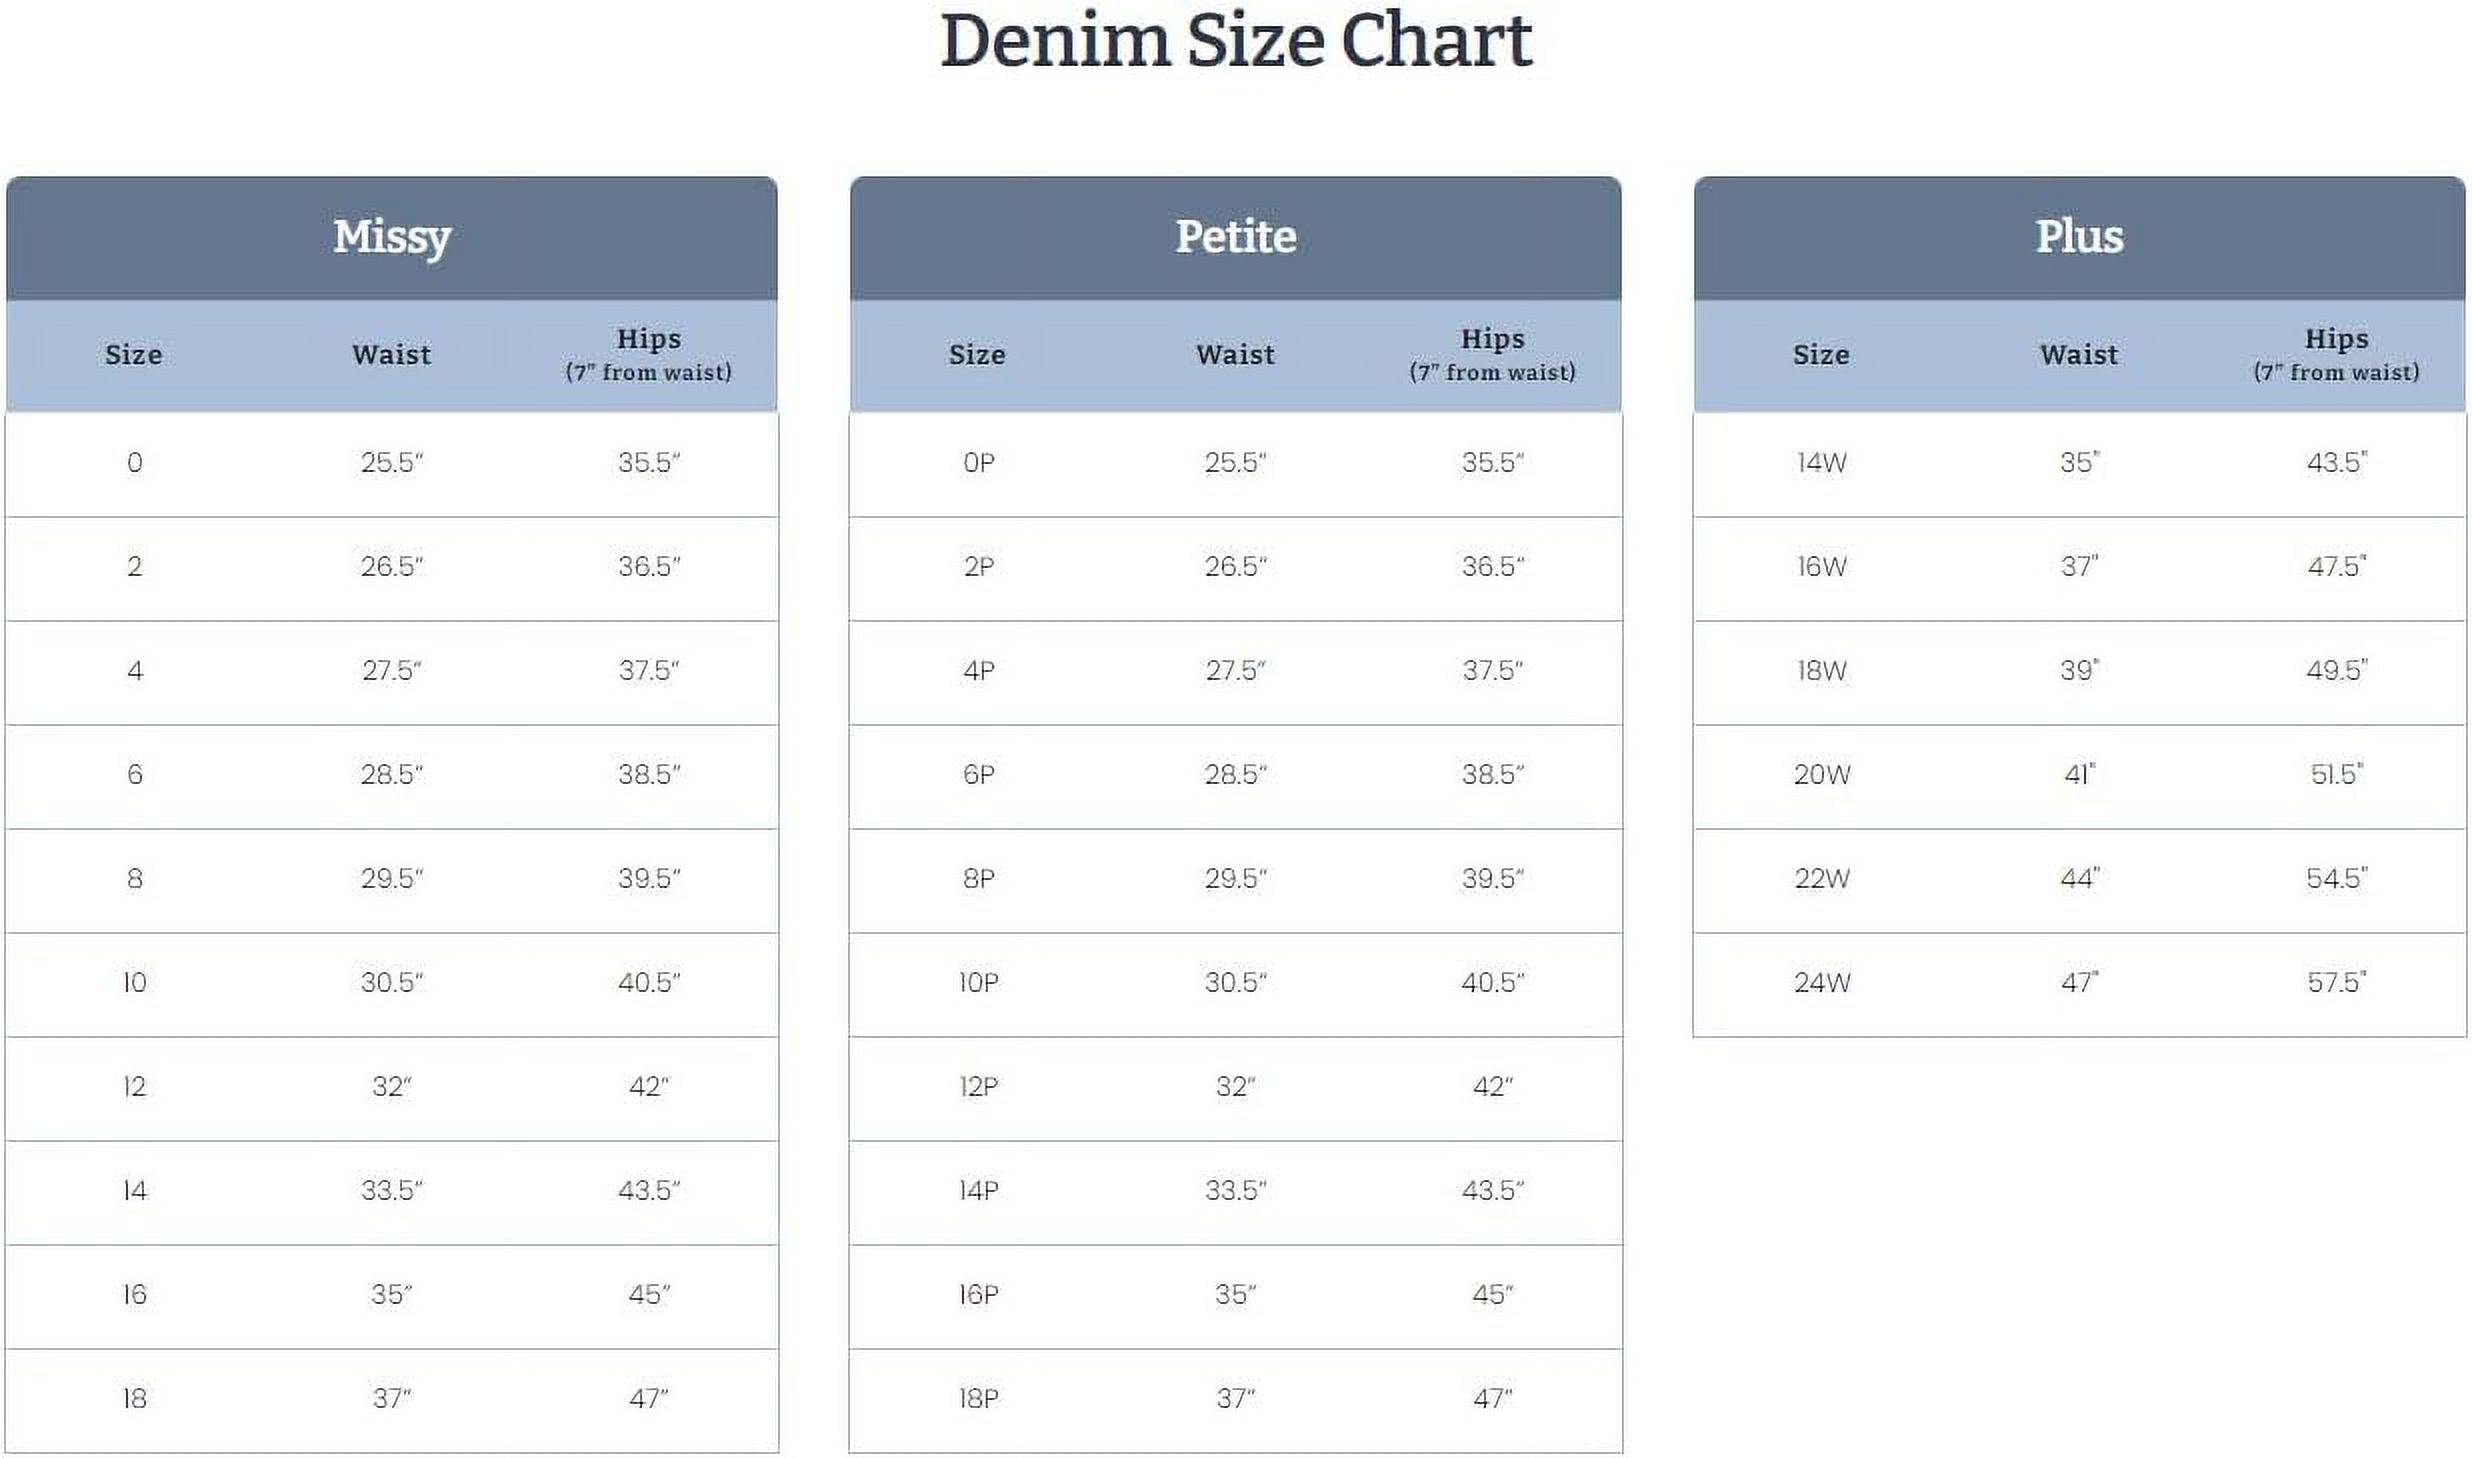This screenshot has height=1458, width=2472.
Task: Click the Size column header in Missy table
Action: (134, 355)
